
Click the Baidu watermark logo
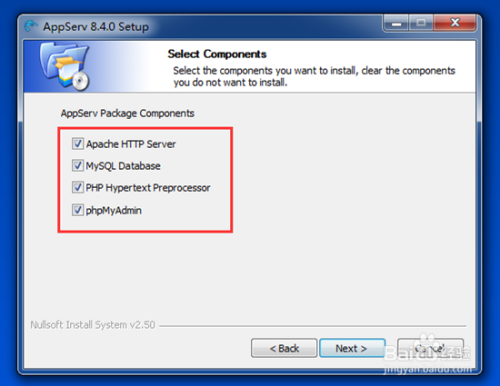(427, 350)
